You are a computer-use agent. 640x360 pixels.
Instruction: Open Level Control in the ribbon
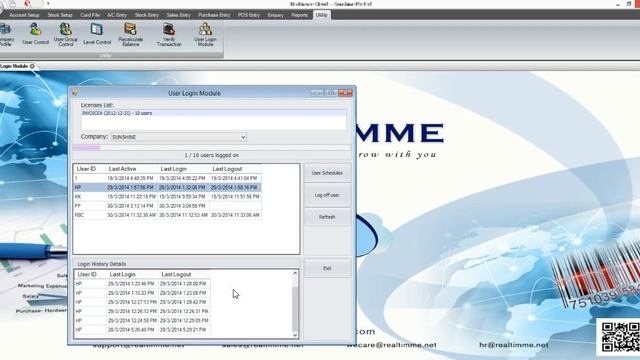(97, 34)
